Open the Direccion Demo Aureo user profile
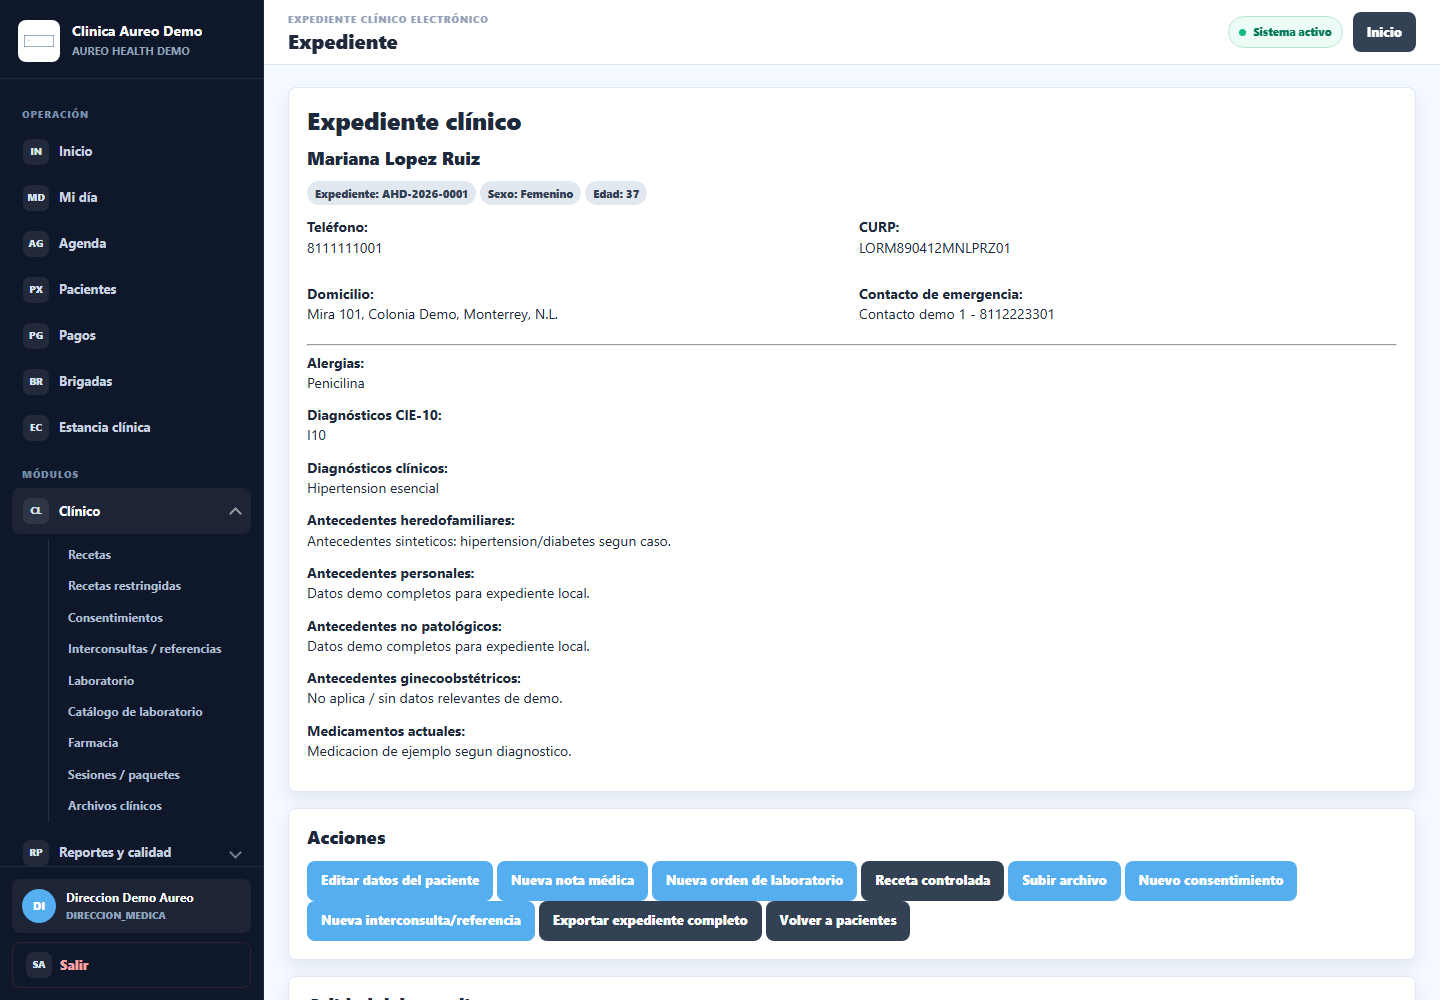This screenshot has width=1440, height=1000. point(131,906)
